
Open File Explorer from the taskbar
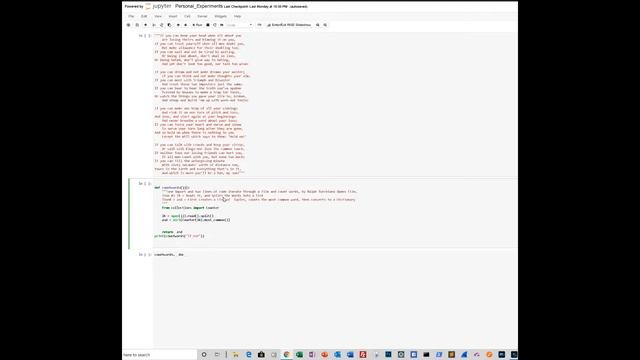(x=236, y=355)
